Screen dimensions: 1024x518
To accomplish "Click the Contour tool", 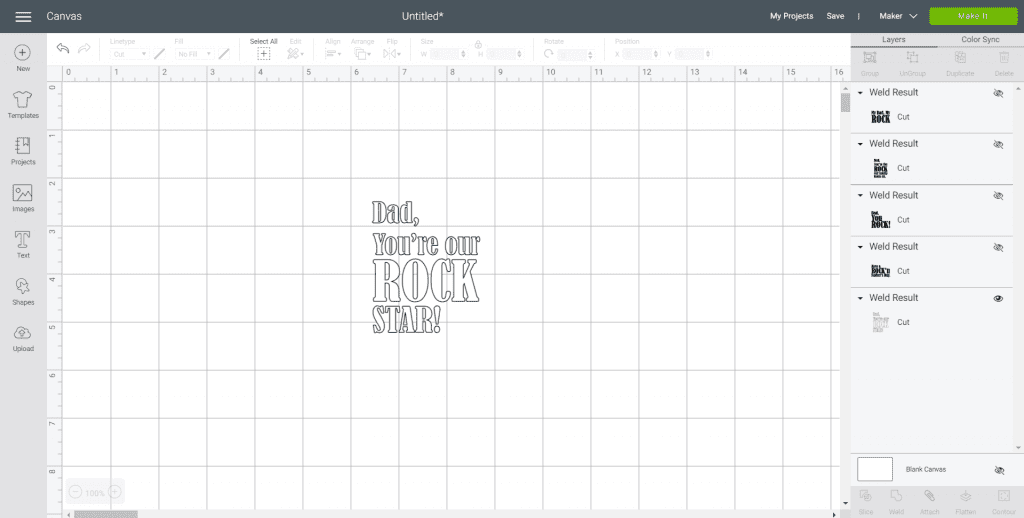I will pyautogui.click(x=1003, y=502).
